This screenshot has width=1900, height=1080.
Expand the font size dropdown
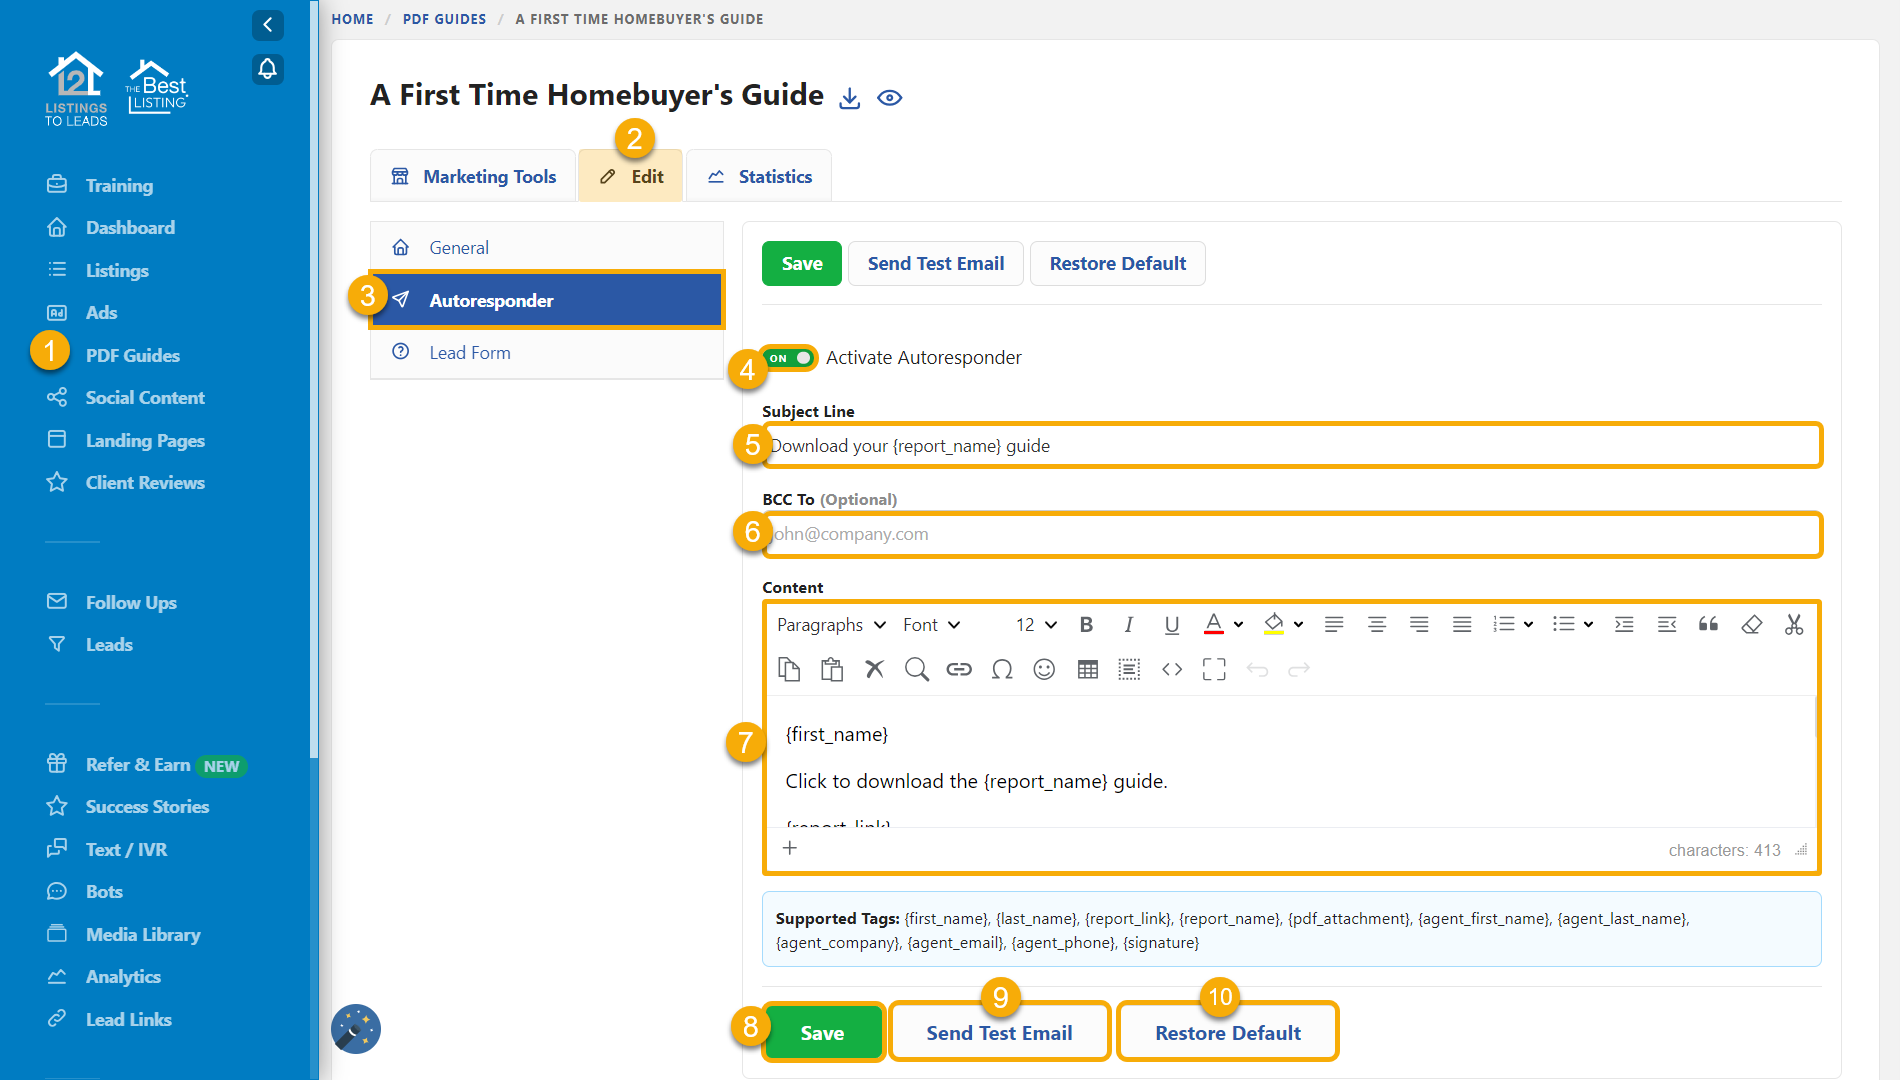[x=1034, y=624]
